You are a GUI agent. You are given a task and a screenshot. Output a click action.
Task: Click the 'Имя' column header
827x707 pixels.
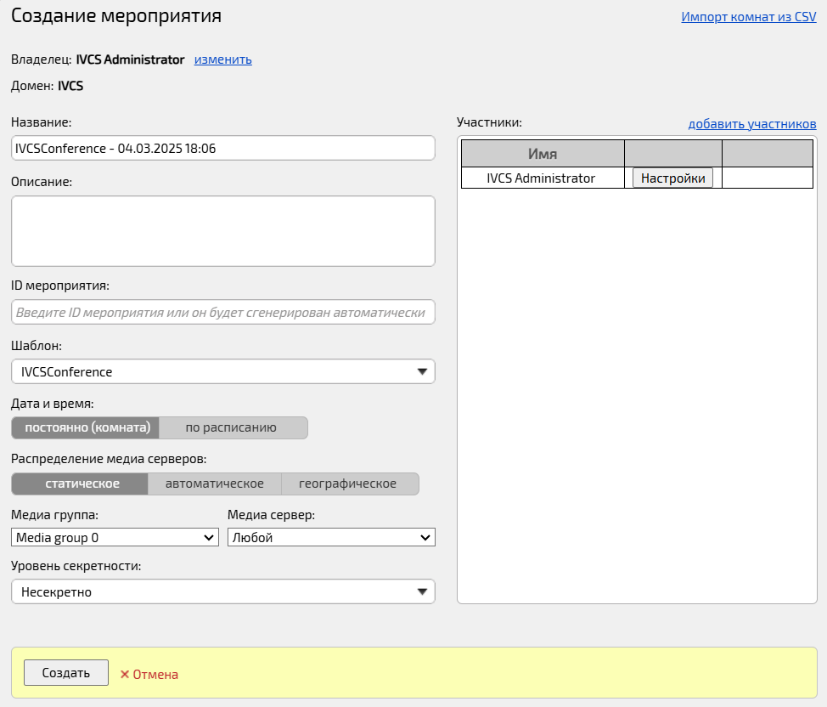(542, 154)
